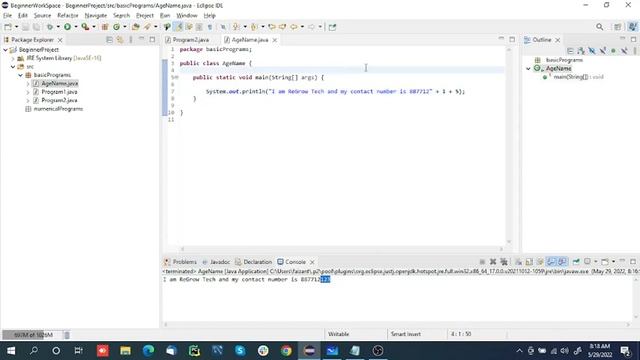
Task: Click the pin editor icon at toolbar end
Action: tap(333, 27)
